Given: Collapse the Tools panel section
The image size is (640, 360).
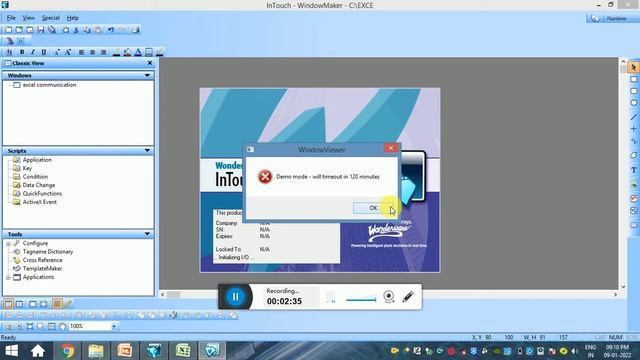Looking at the screenshot, I should [147, 234].
